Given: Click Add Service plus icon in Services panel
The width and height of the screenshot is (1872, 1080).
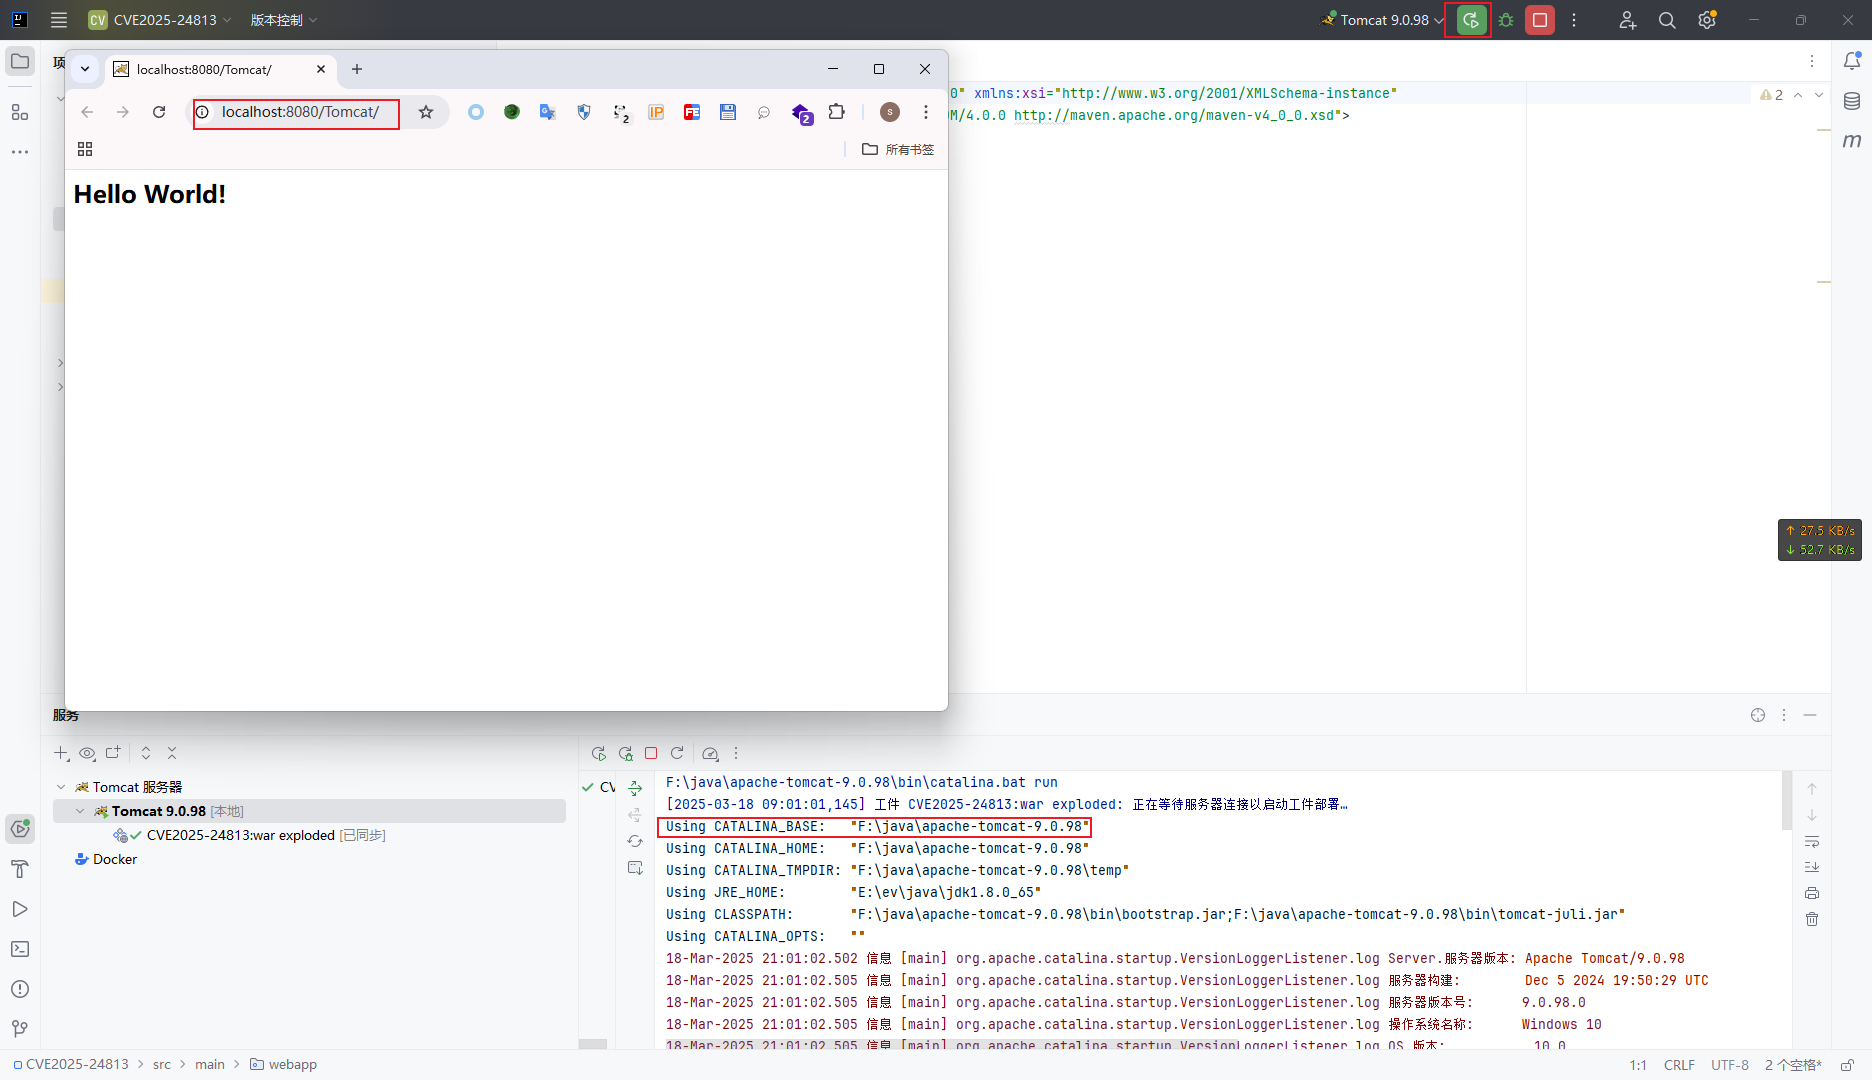Looking at the screenshot, I should click(x=61, y=753).
